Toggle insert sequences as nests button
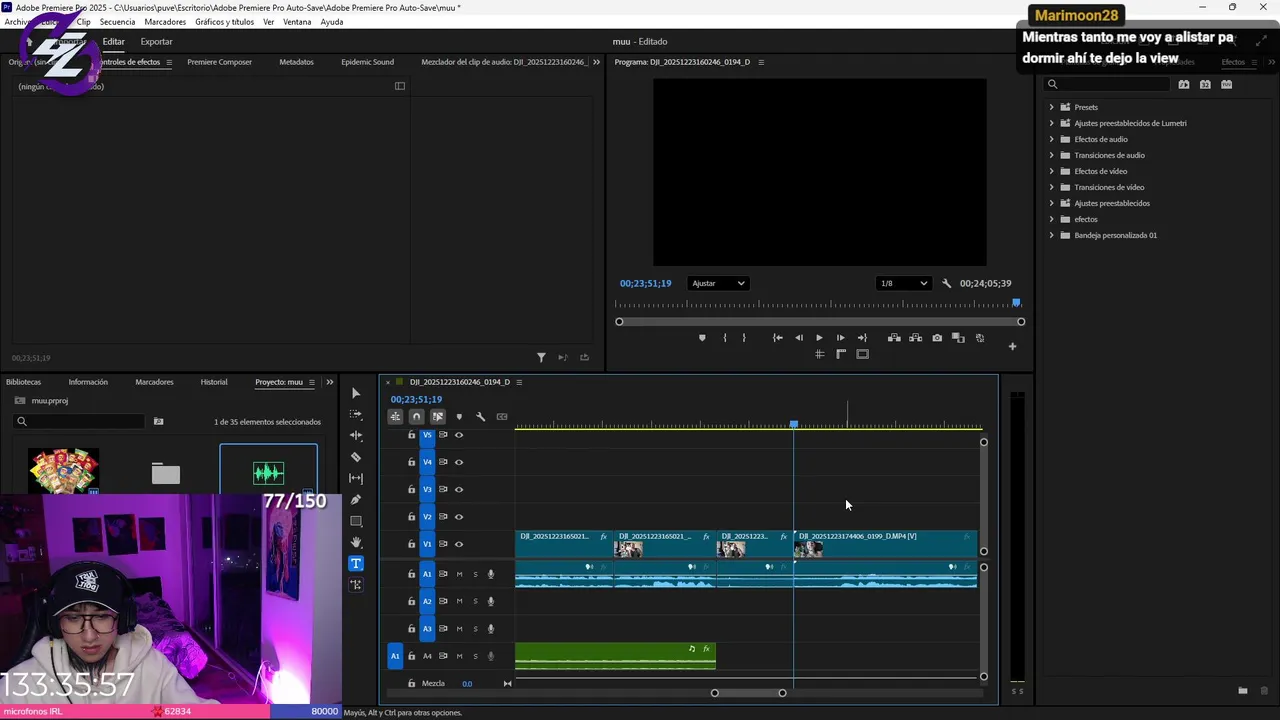The image size is (1280, 720). click(x=396, y=417)
